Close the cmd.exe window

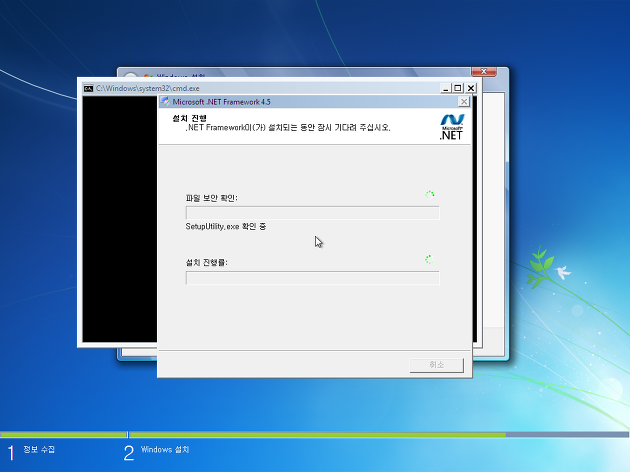click(471, 88)
